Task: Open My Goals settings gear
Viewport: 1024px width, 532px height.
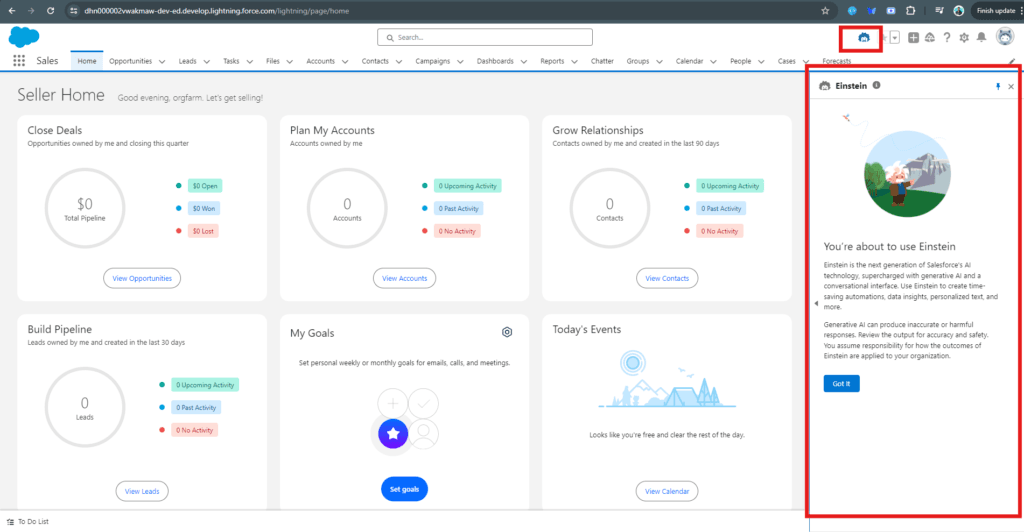Action: 507,332
